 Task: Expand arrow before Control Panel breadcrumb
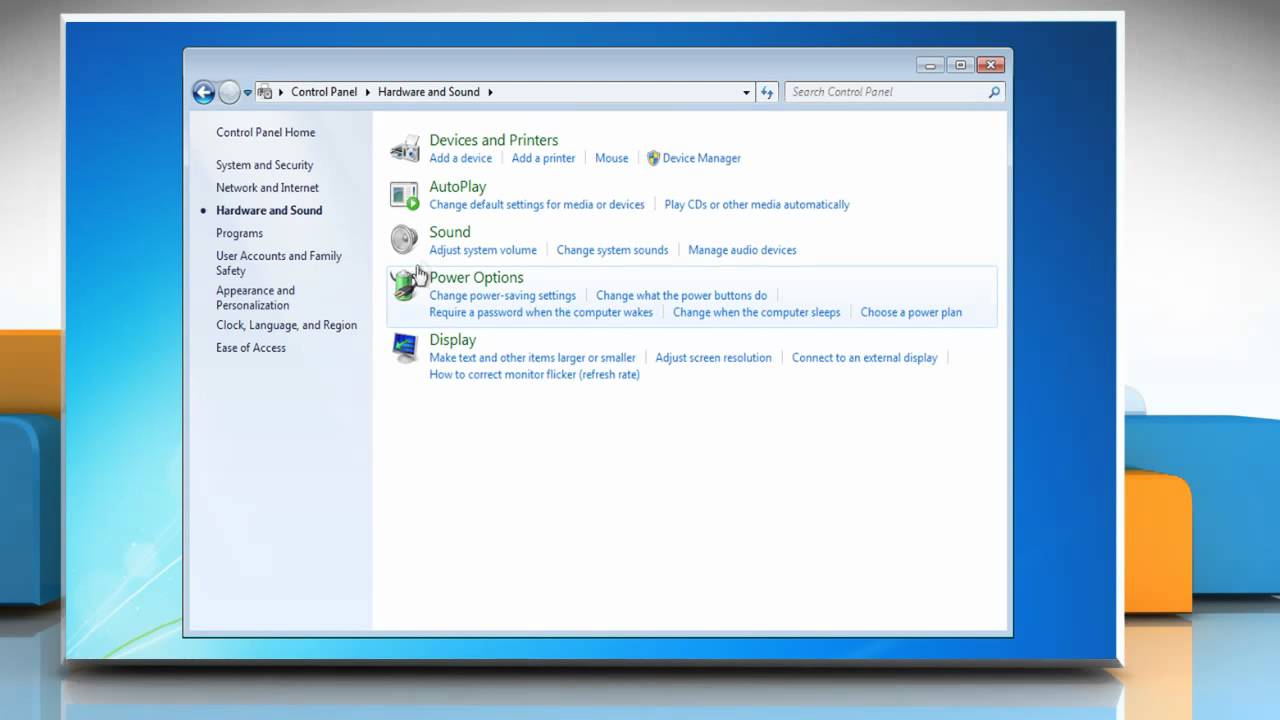281,92
